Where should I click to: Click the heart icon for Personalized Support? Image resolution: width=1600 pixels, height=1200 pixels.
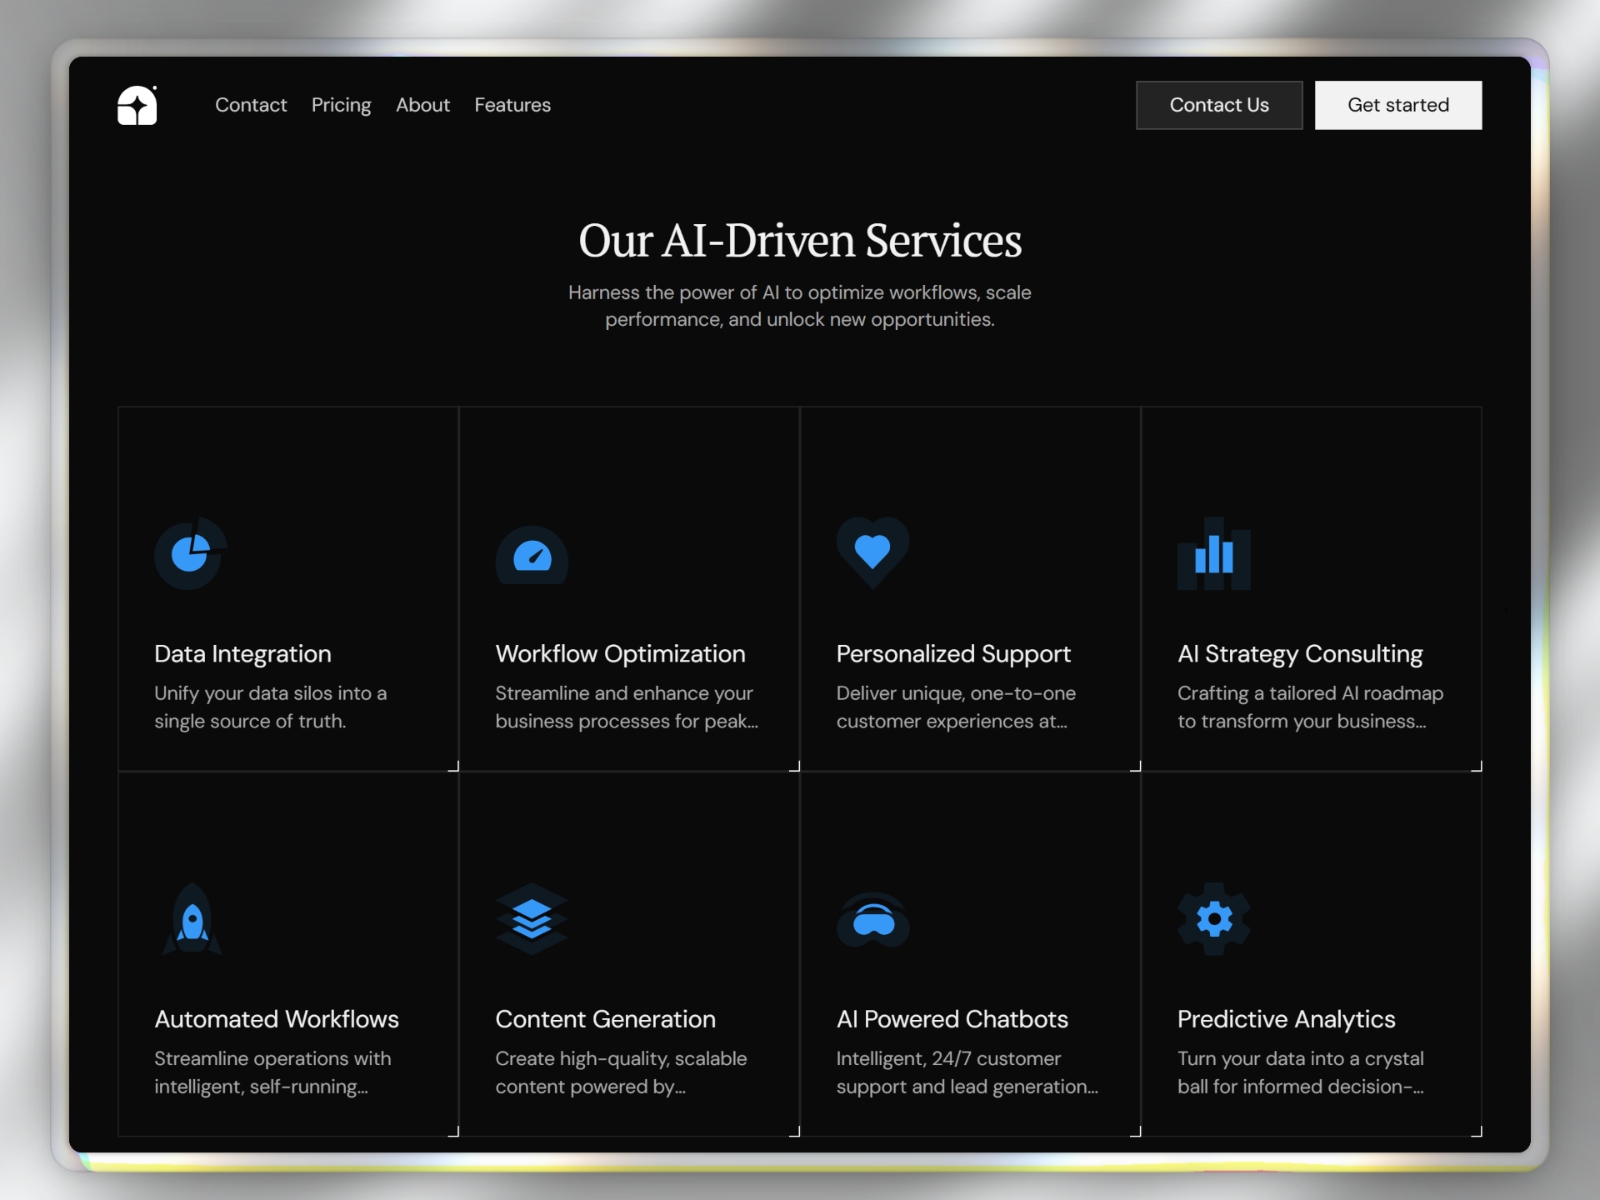(873, 551)
